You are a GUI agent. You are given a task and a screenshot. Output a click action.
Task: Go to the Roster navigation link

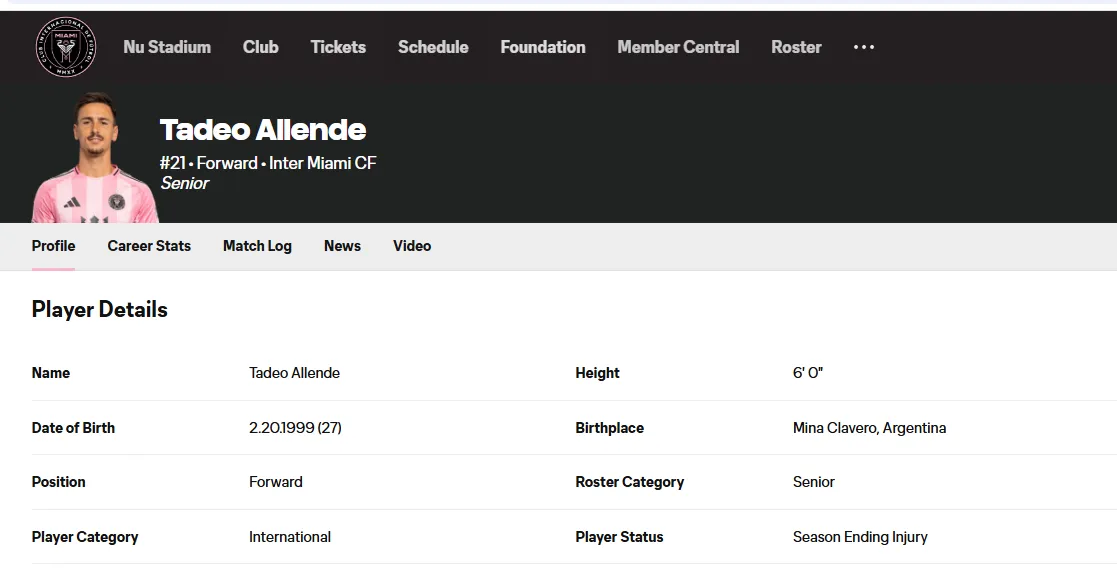point(796,47)
